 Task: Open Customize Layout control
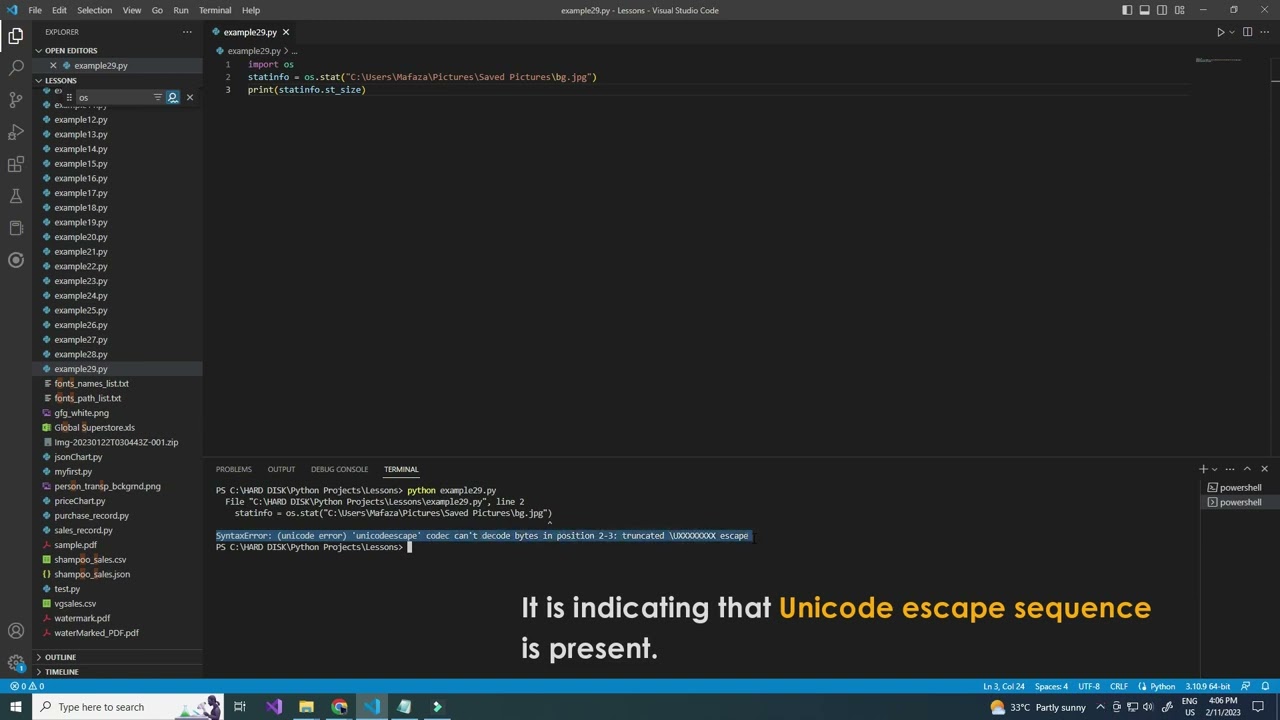[1180, 10]
